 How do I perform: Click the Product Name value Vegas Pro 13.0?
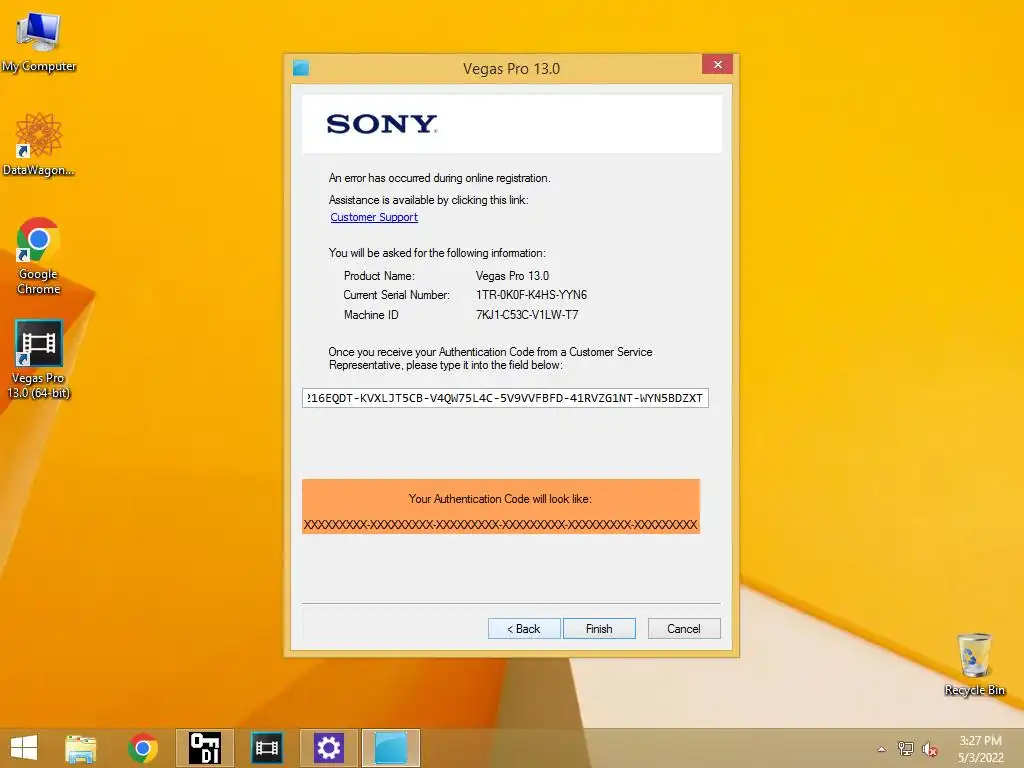(512, 276)
